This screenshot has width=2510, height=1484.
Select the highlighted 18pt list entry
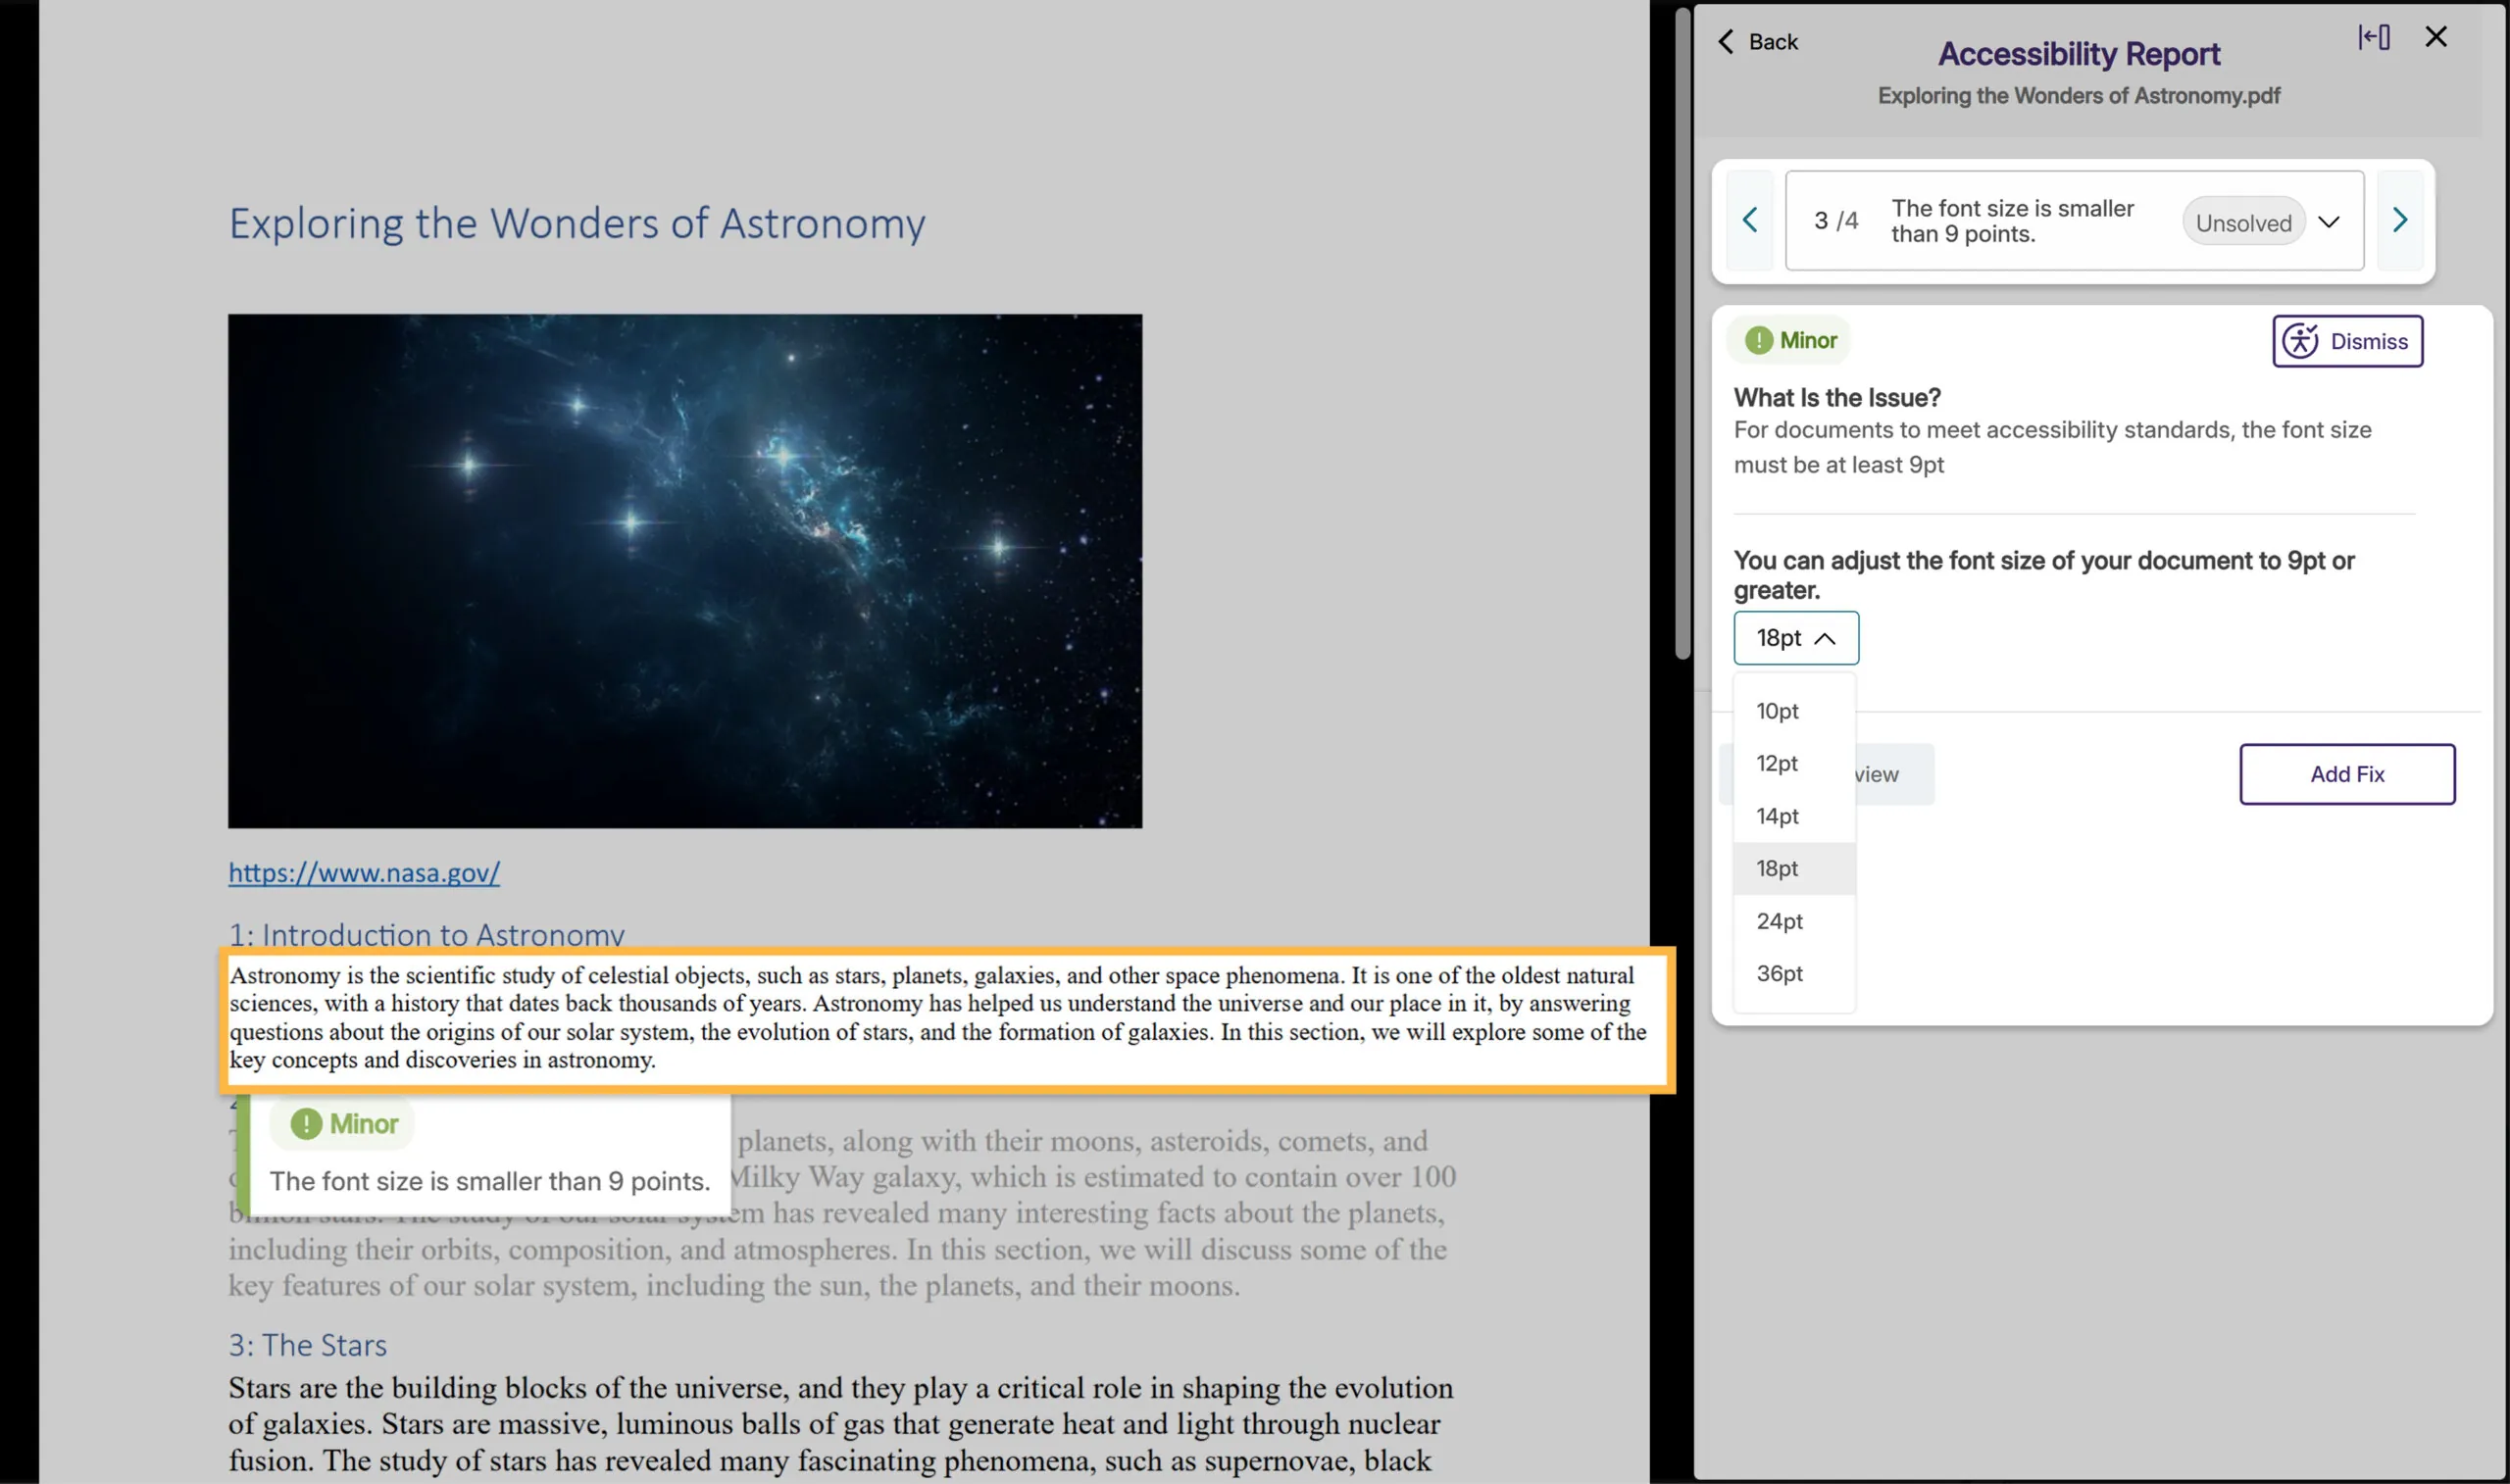coord(1778,868)
